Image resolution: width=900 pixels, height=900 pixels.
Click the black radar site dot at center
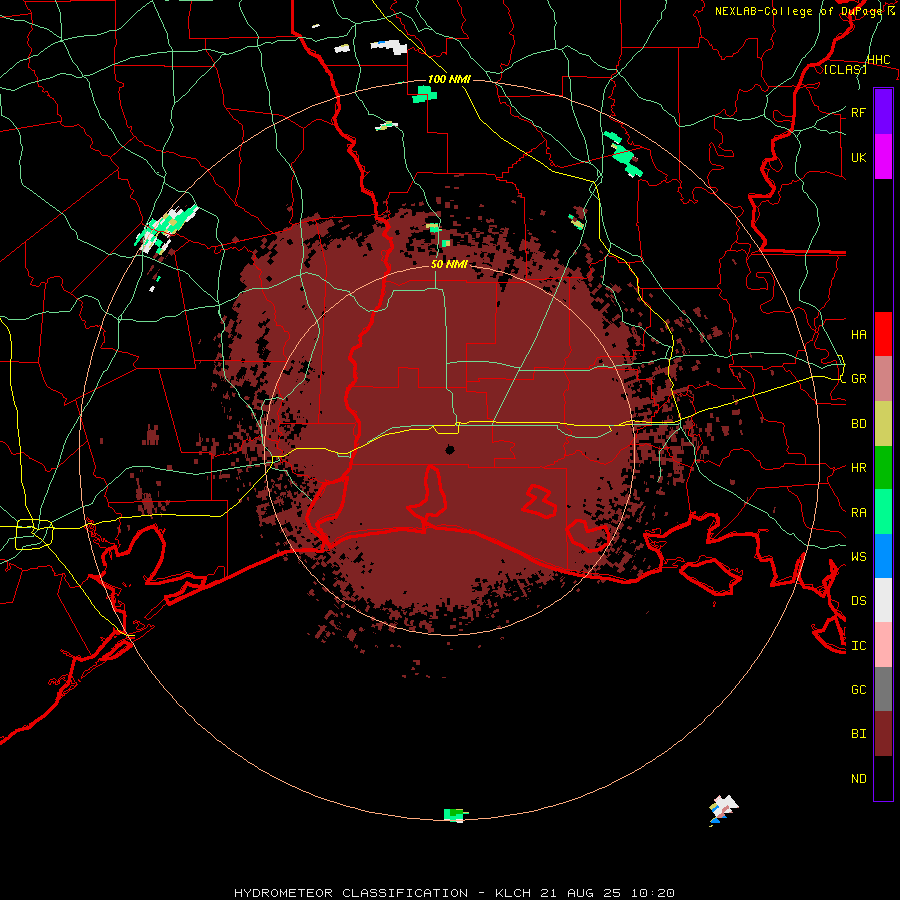(450, 449)
